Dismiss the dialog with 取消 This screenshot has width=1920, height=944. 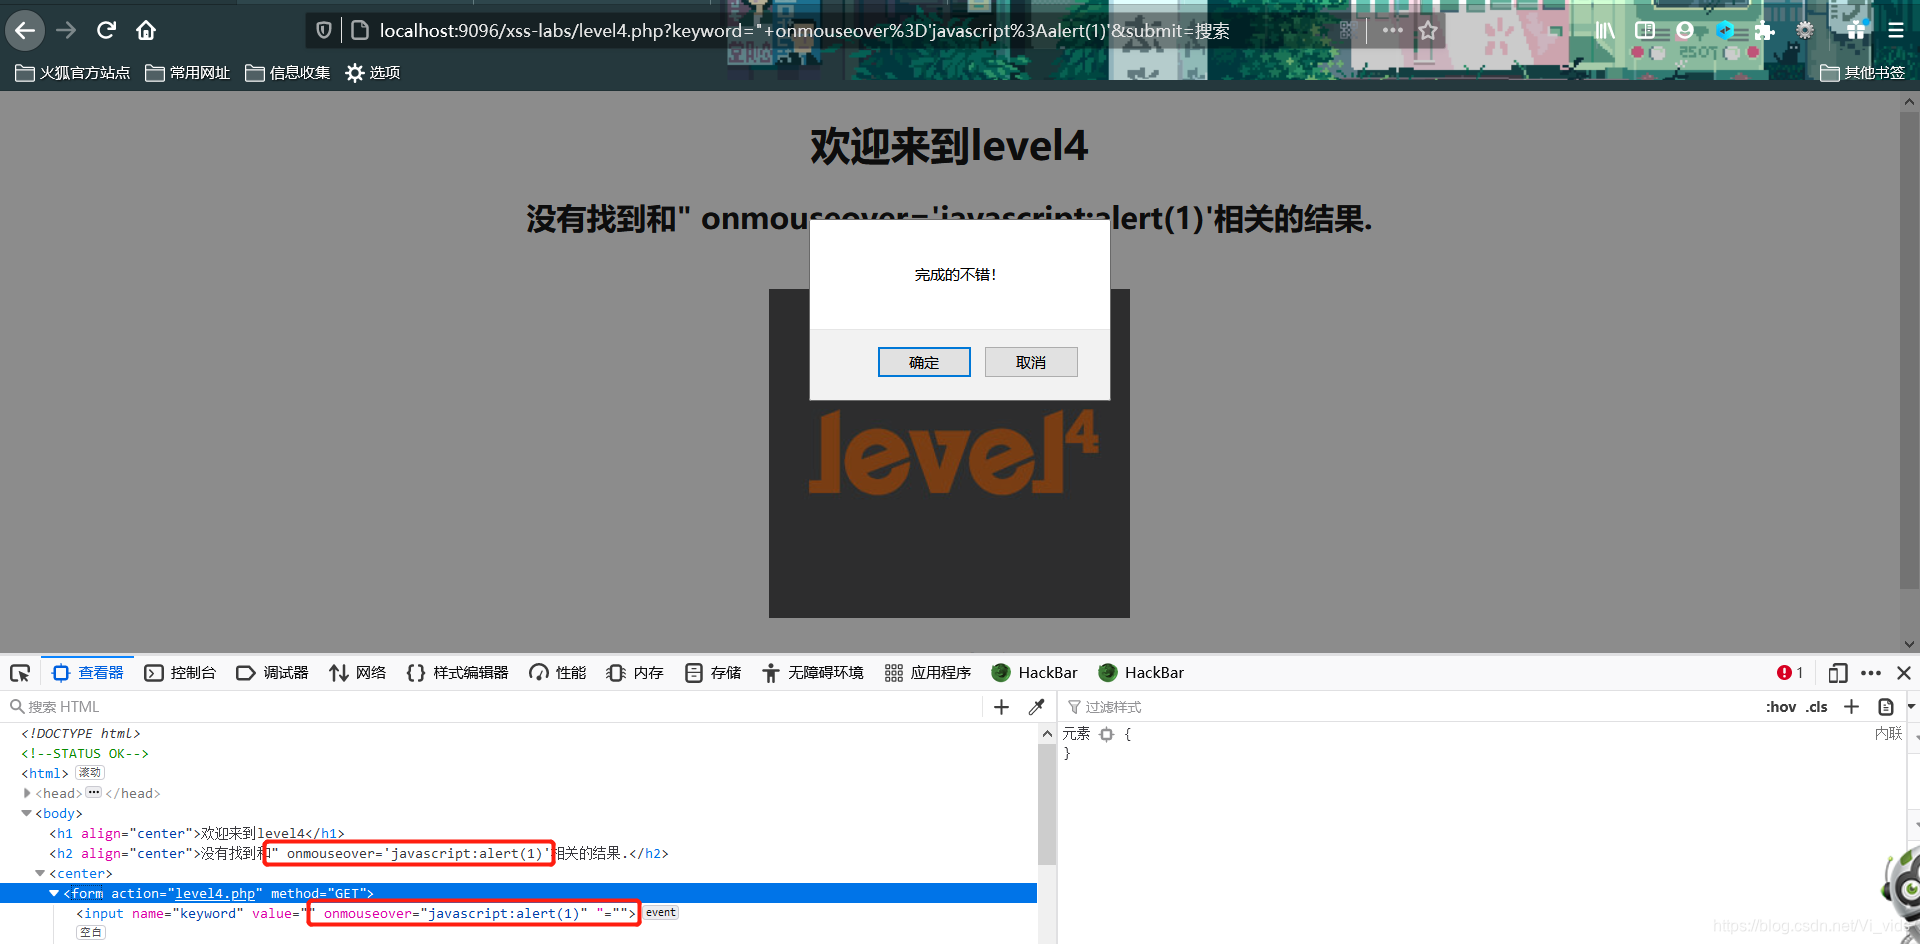pyautogui.click(x=1031, y=362)
